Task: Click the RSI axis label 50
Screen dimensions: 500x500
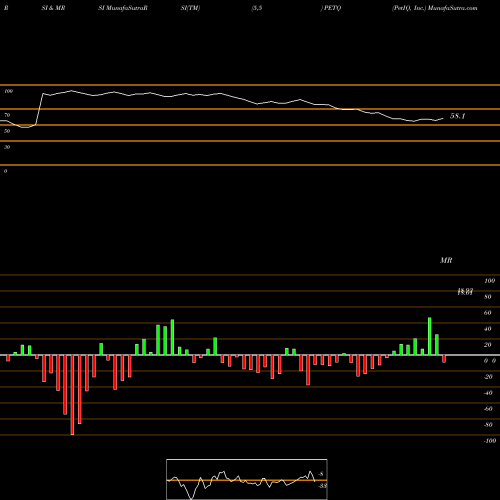Action: (x=7, y=131)
